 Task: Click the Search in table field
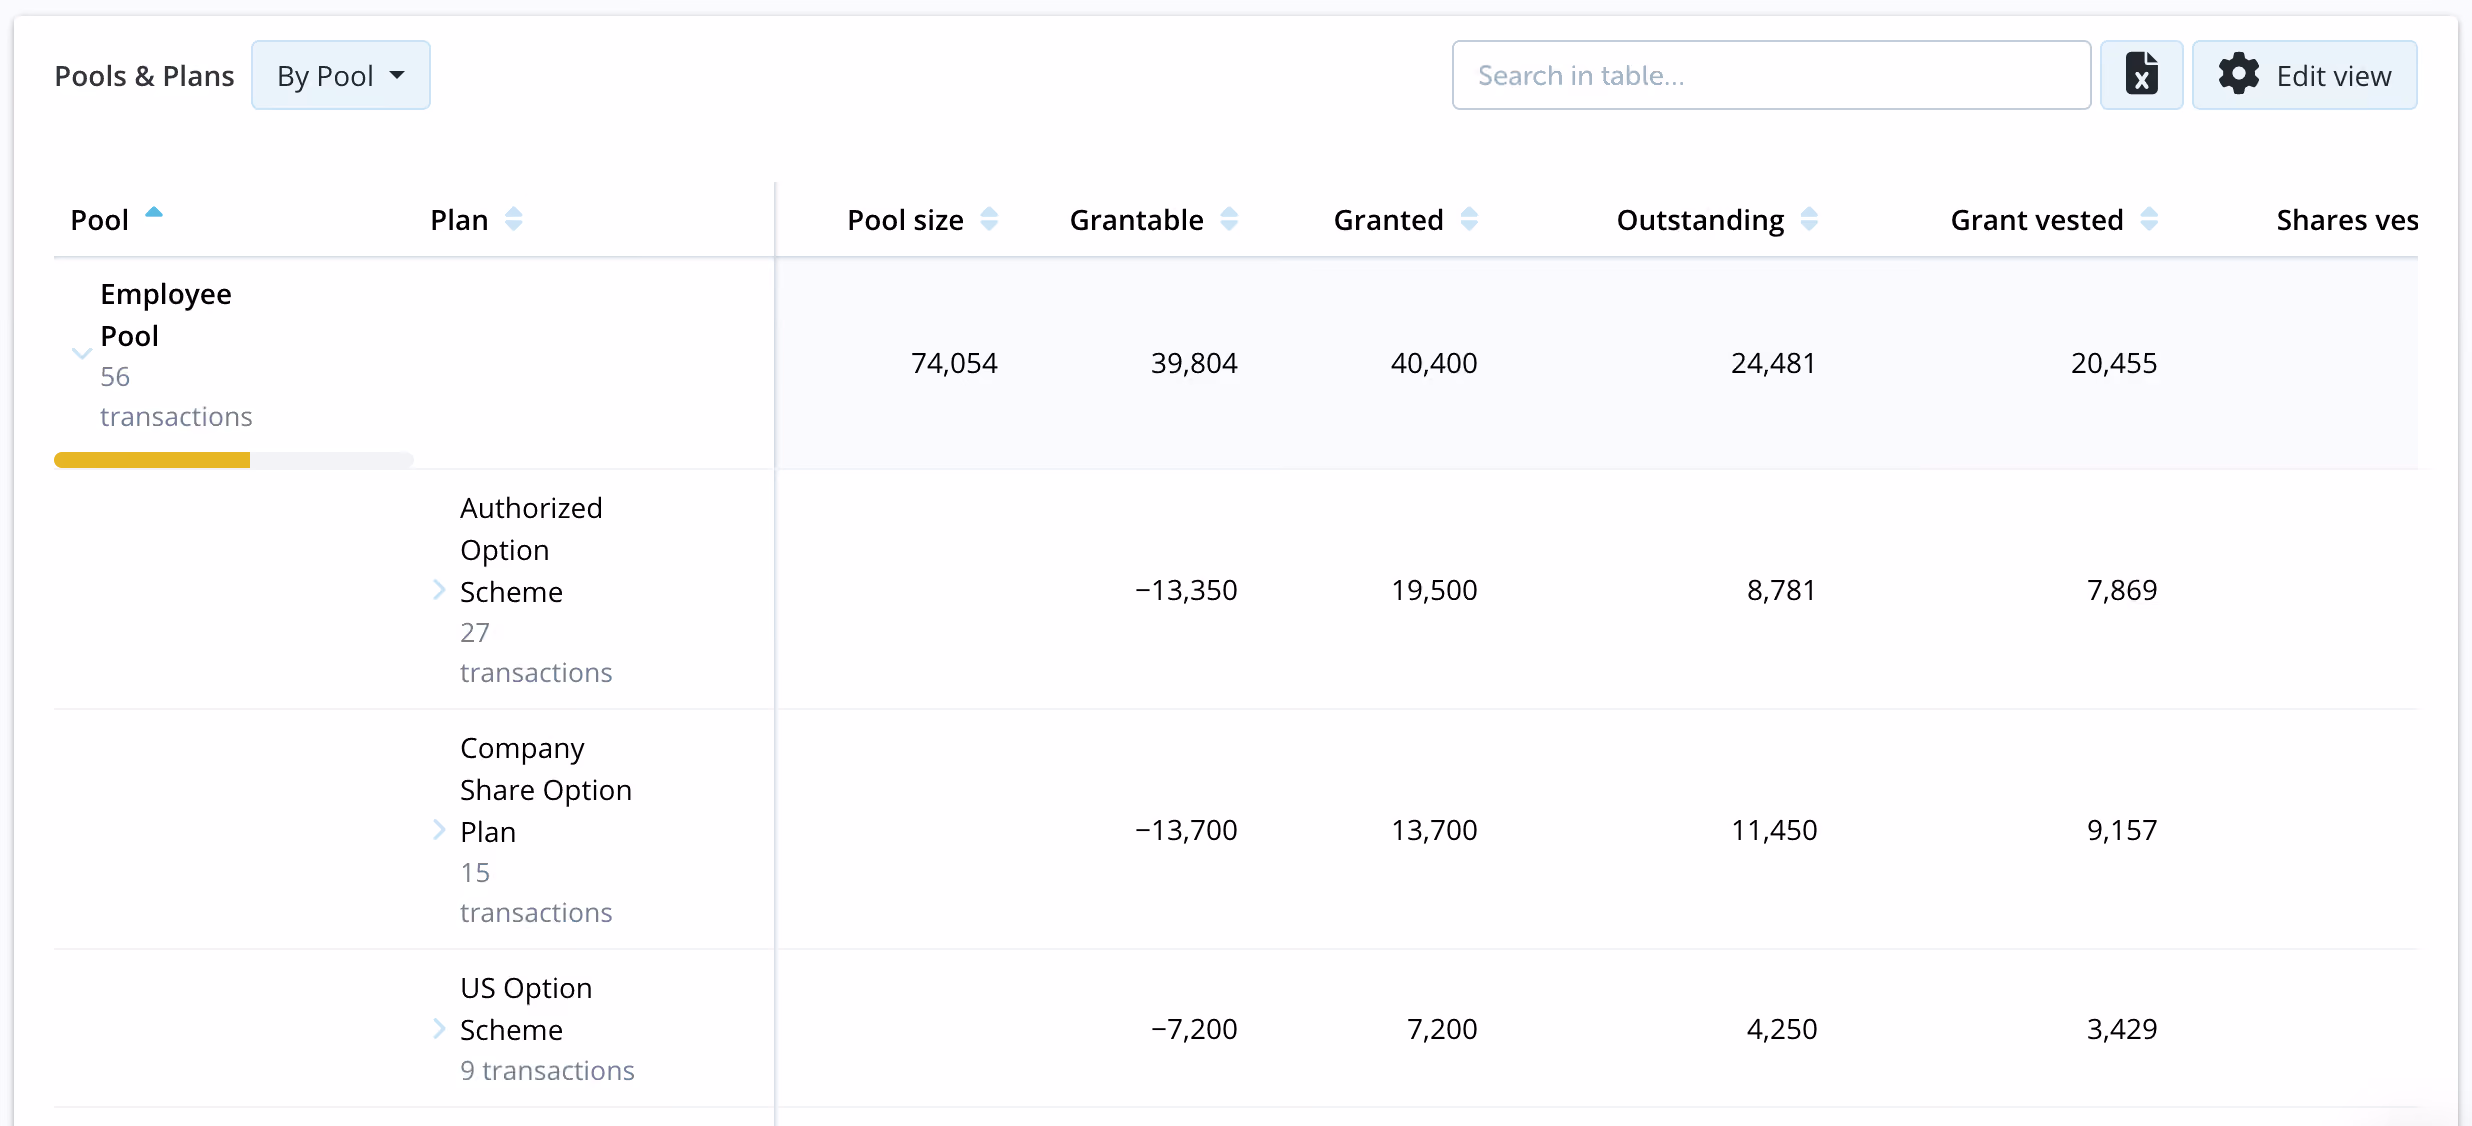(1771, 75)
